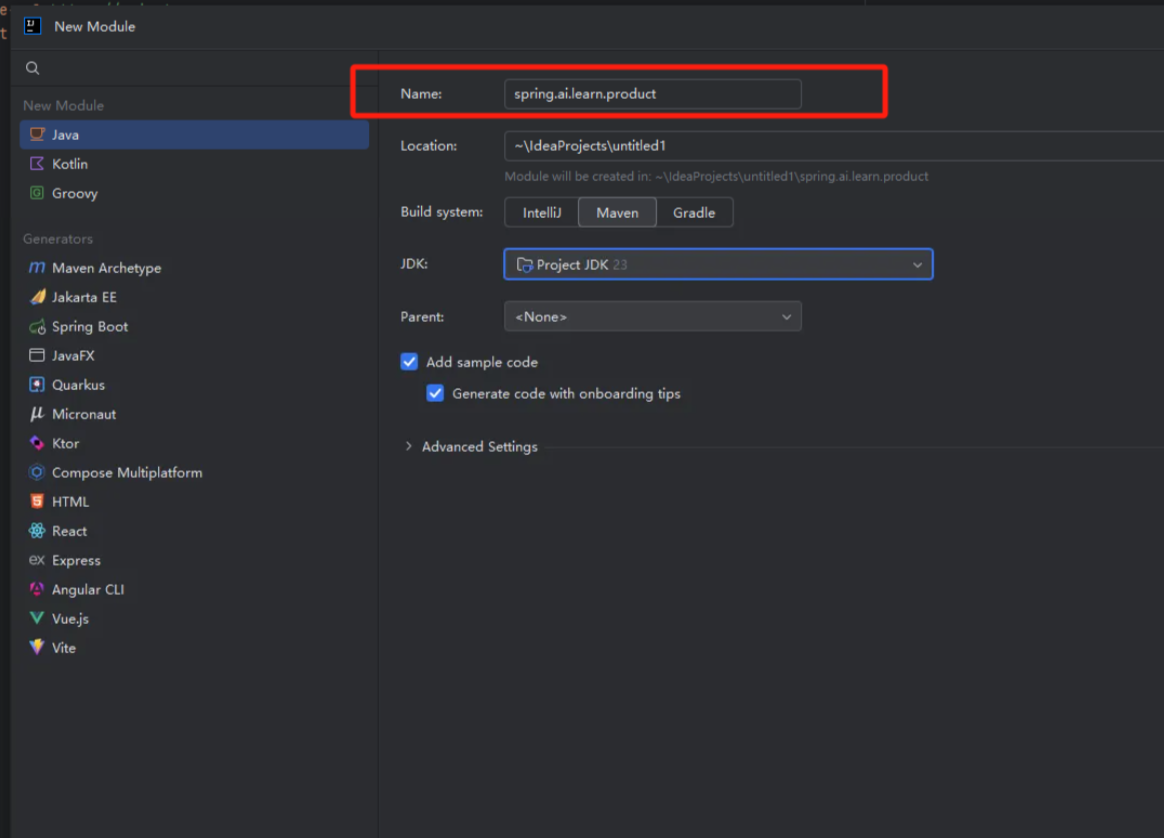Choose the Groovy module type
1164x838 pixels.
click(194, 193)
